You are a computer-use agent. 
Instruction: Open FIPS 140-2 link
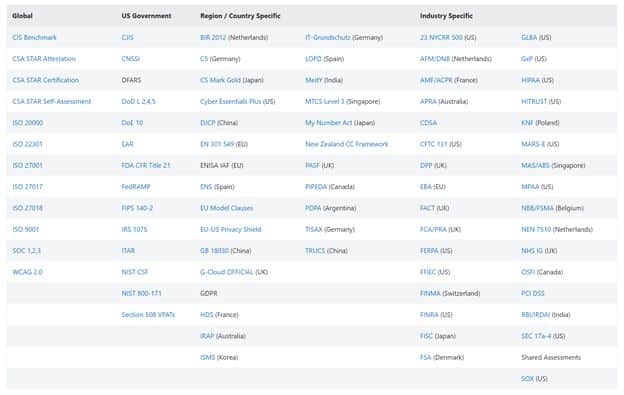coord(137,208)
